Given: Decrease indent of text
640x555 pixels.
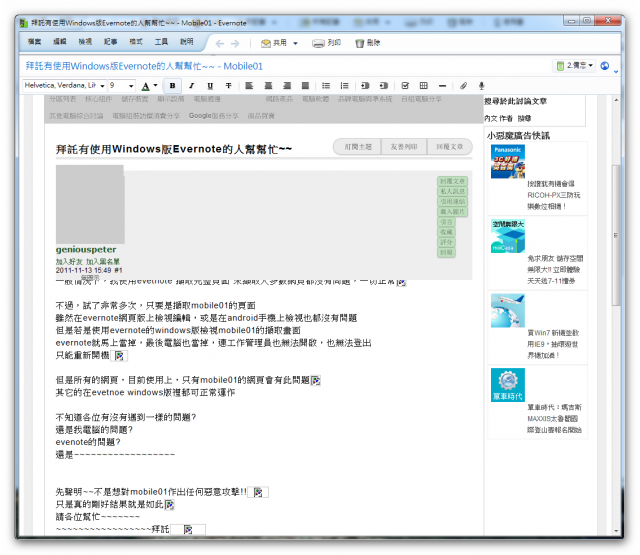Looking at the screenshot, I should 384,86.
